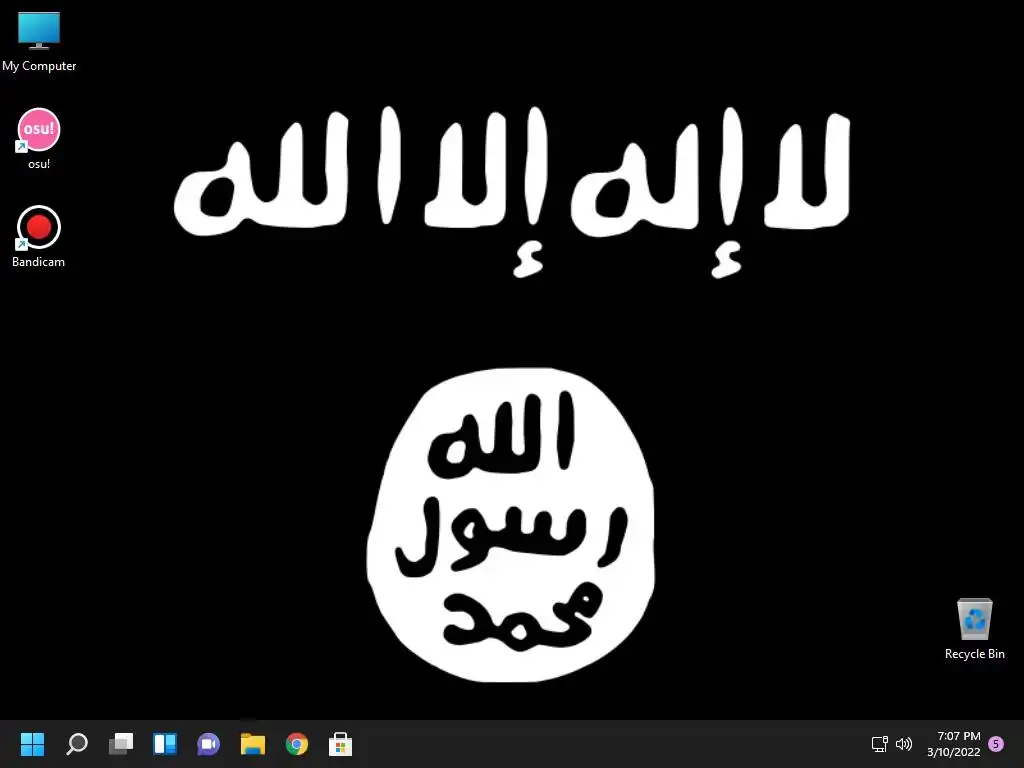Click the clock showing 7:07 PM

click(x=959, y=736)
